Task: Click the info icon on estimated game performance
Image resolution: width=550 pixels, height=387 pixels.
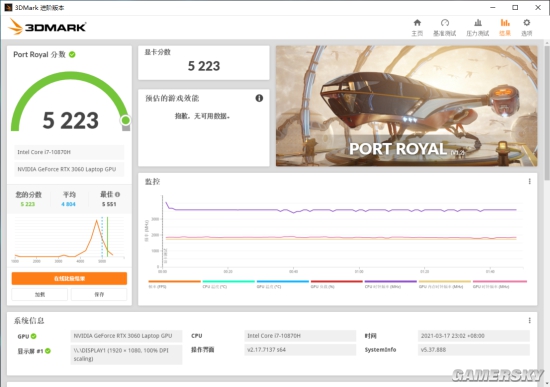Action: (259, 98)
